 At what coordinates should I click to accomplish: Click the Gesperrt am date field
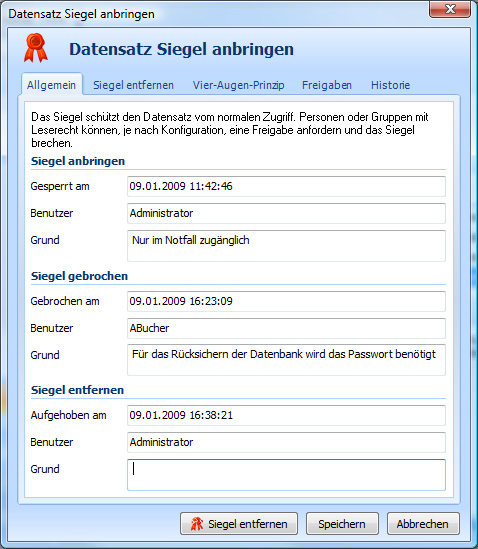click(x=286, y=186)
